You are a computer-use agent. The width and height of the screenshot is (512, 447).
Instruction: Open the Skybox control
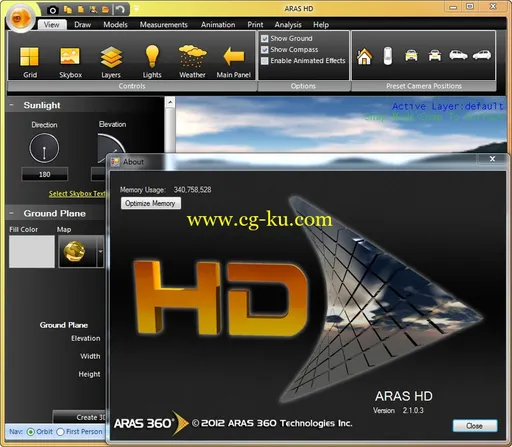point(70,62)
